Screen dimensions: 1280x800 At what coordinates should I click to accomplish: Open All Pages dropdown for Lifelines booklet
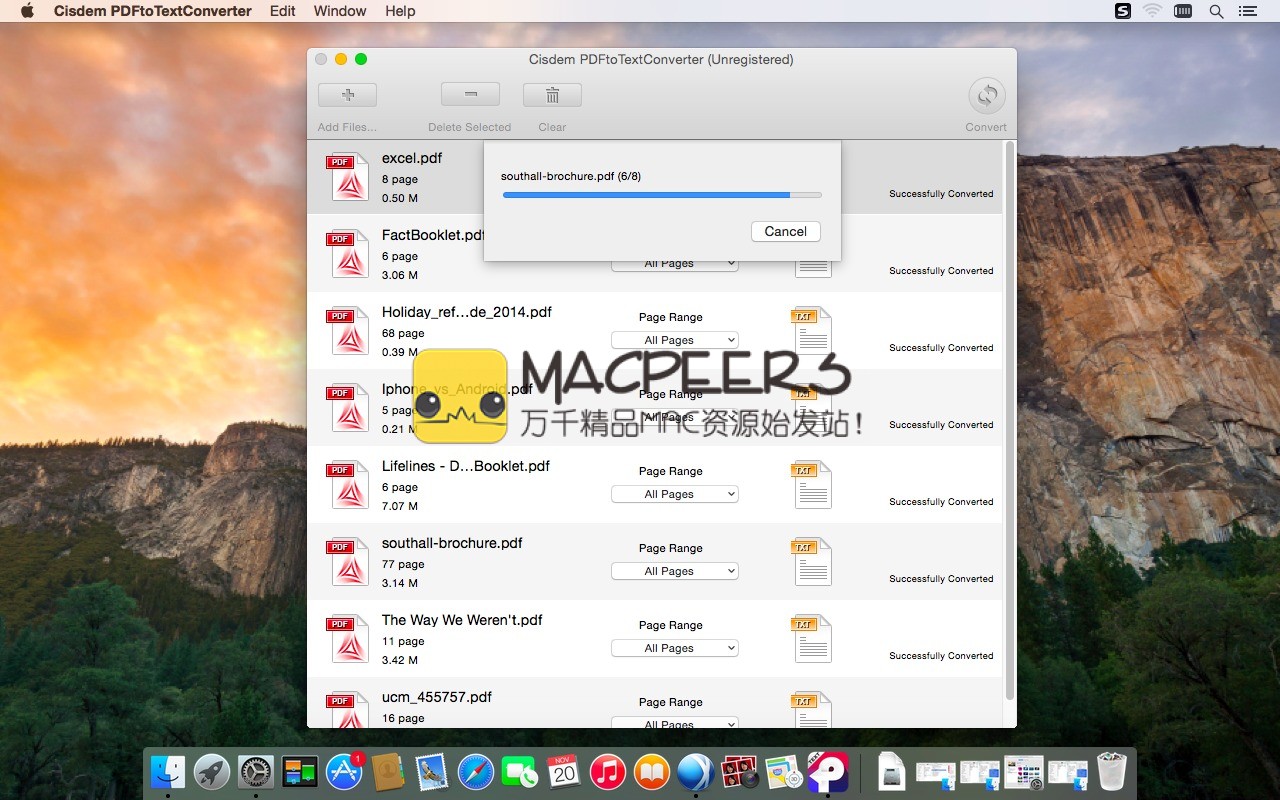[x=674, y=494]
